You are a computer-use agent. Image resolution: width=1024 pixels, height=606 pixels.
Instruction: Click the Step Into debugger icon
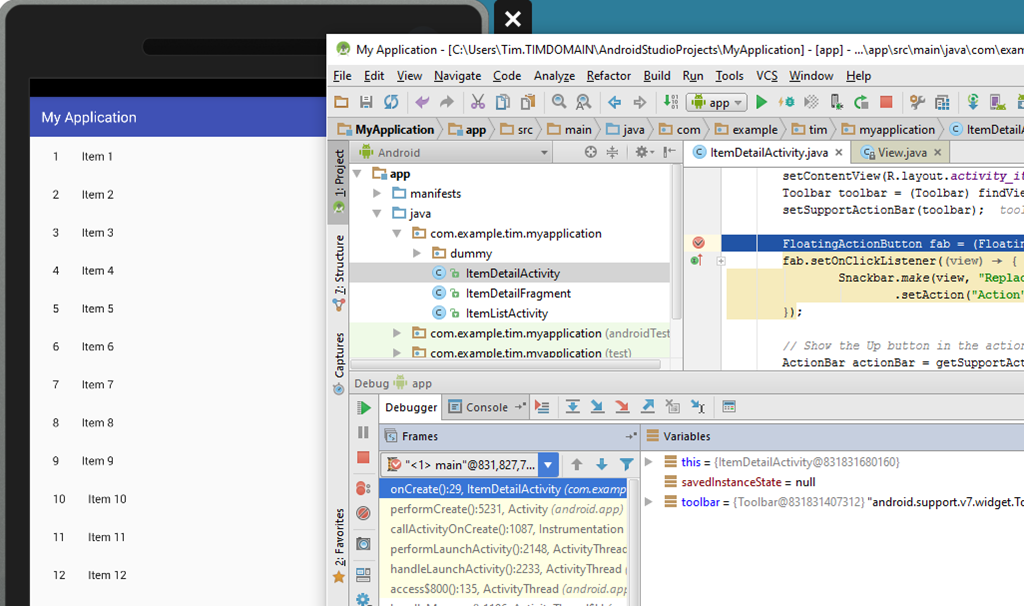click(597, 407)
